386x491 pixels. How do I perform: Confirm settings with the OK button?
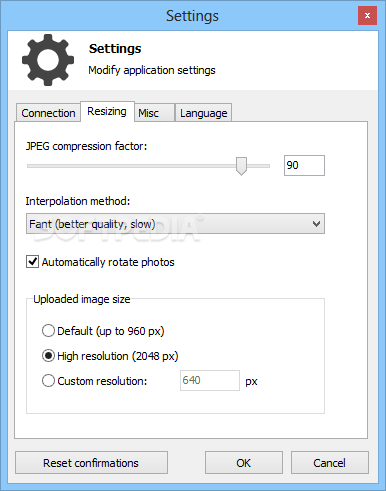tap(244, 463)
